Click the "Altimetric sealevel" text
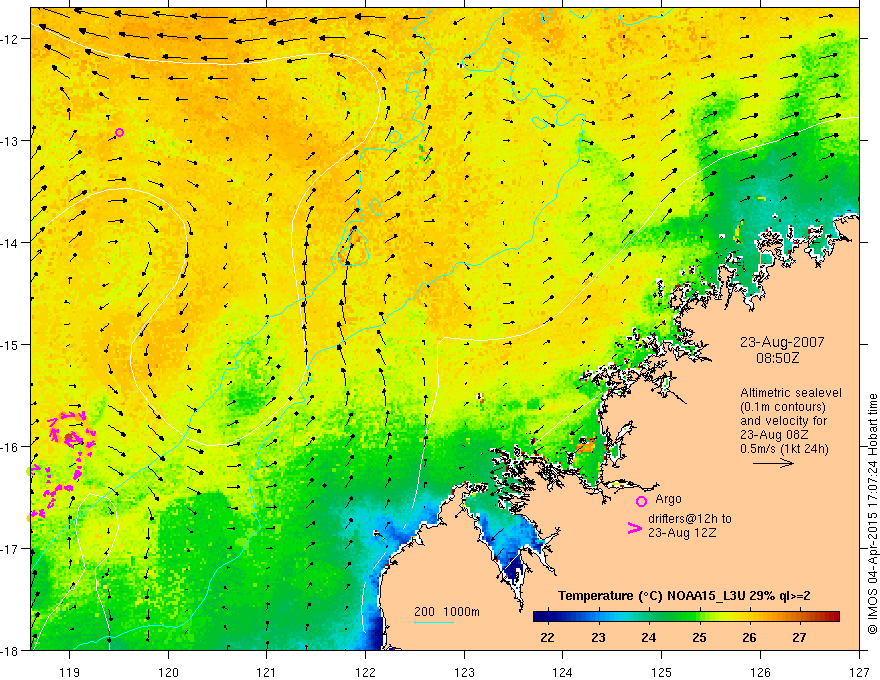 [x=791, y=393]
